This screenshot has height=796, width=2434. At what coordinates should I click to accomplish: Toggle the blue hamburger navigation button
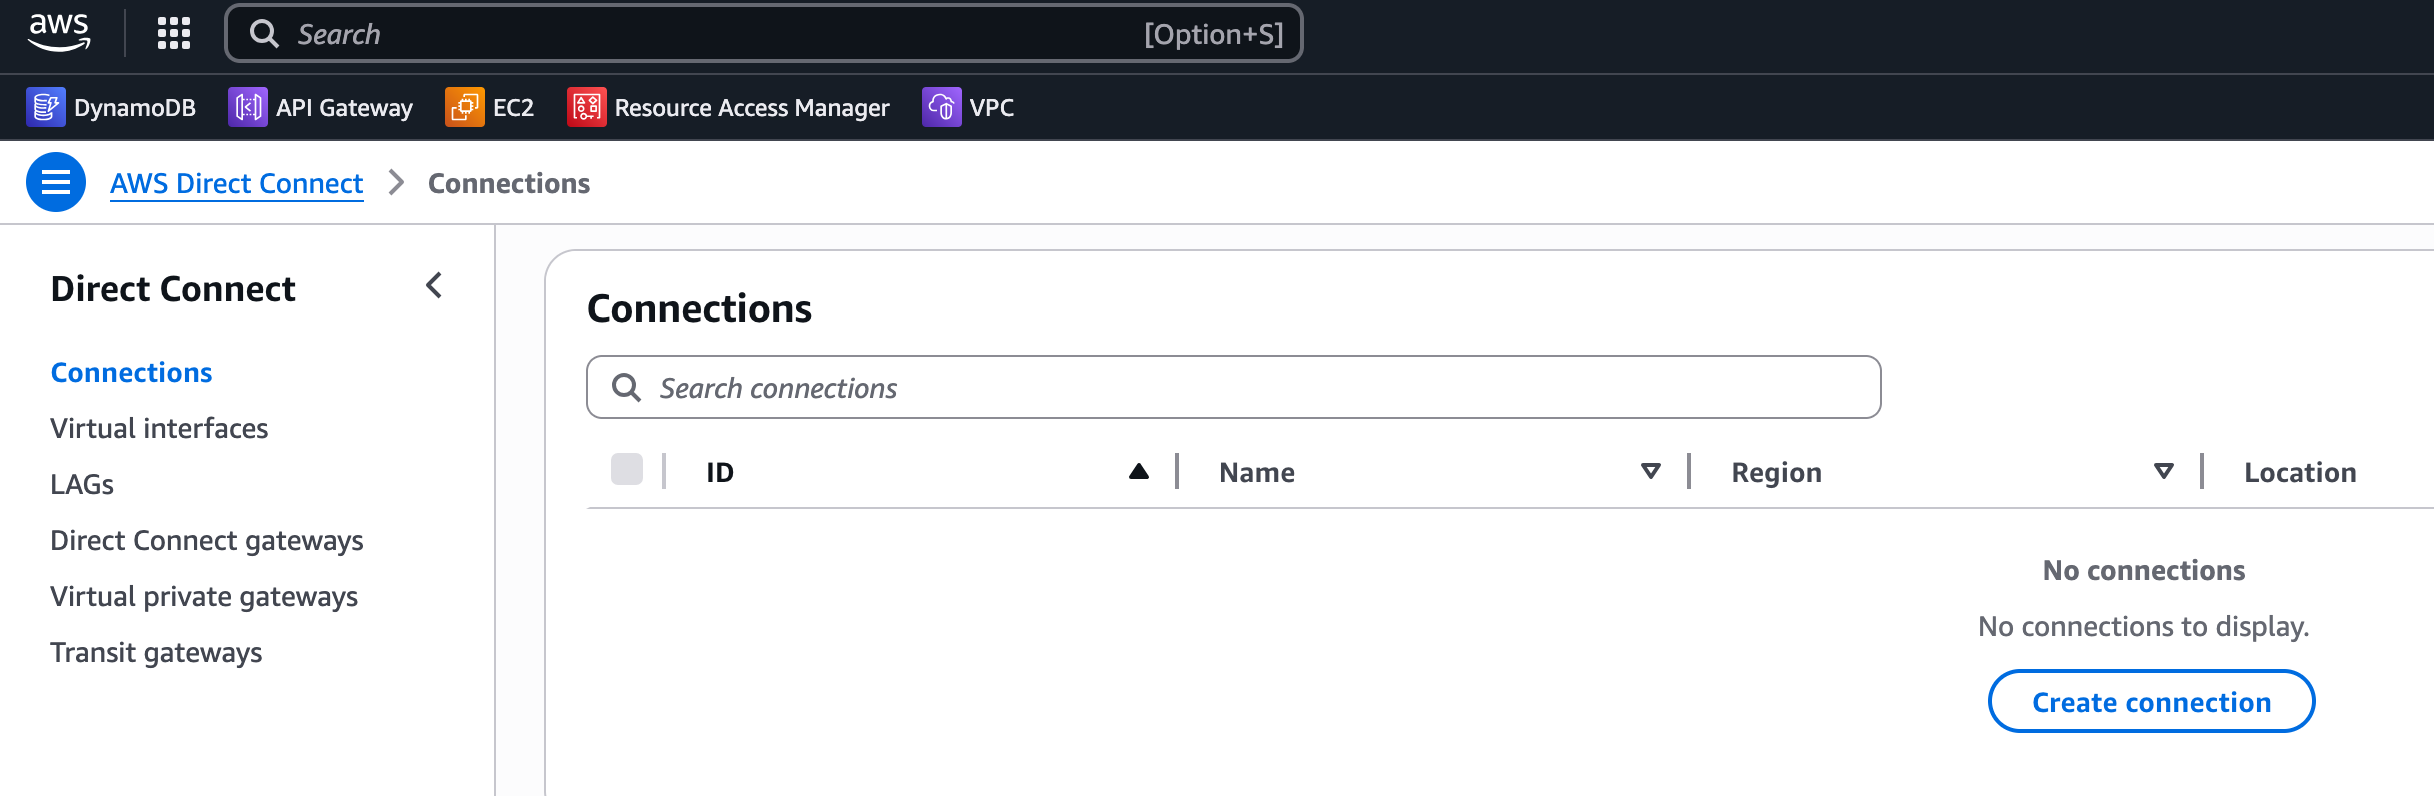56,182
